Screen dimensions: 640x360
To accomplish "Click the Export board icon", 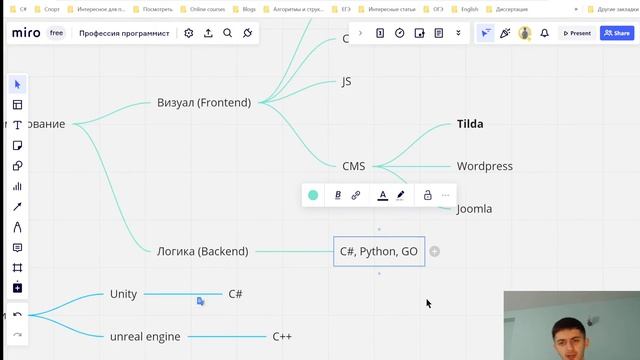I will coord(208,33).
